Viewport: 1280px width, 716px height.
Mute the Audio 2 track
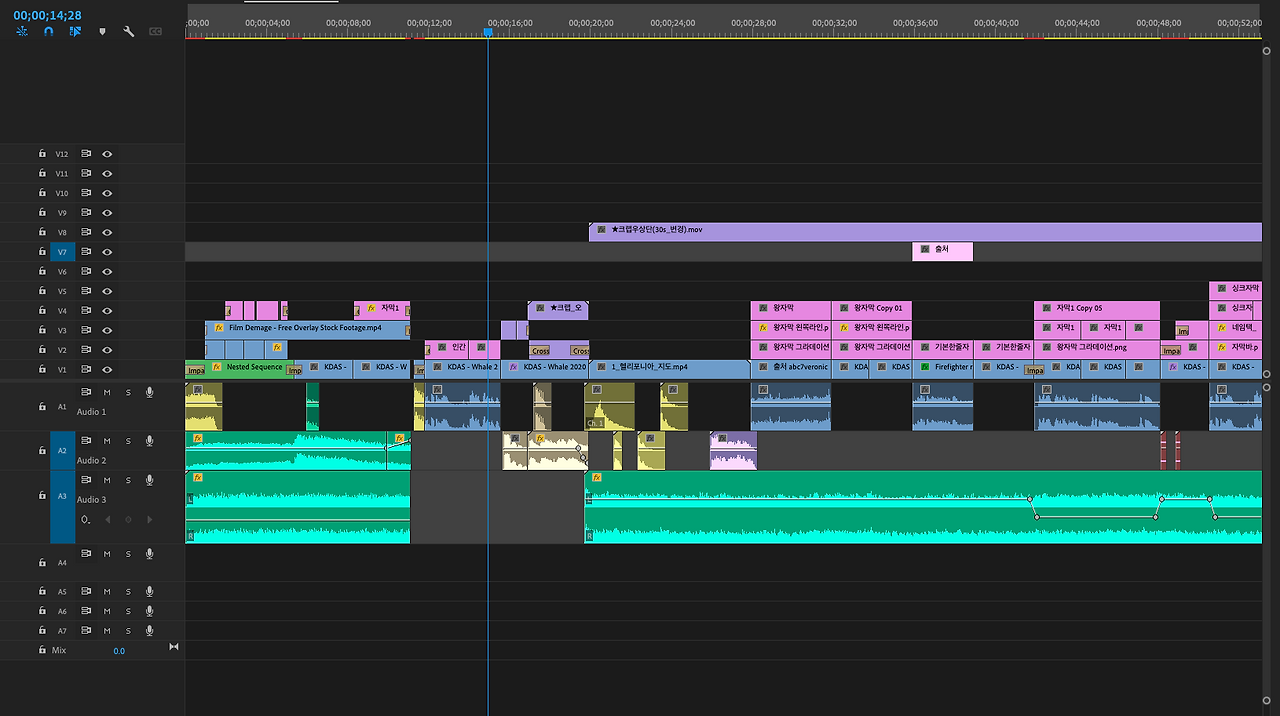tap(107, 441)
